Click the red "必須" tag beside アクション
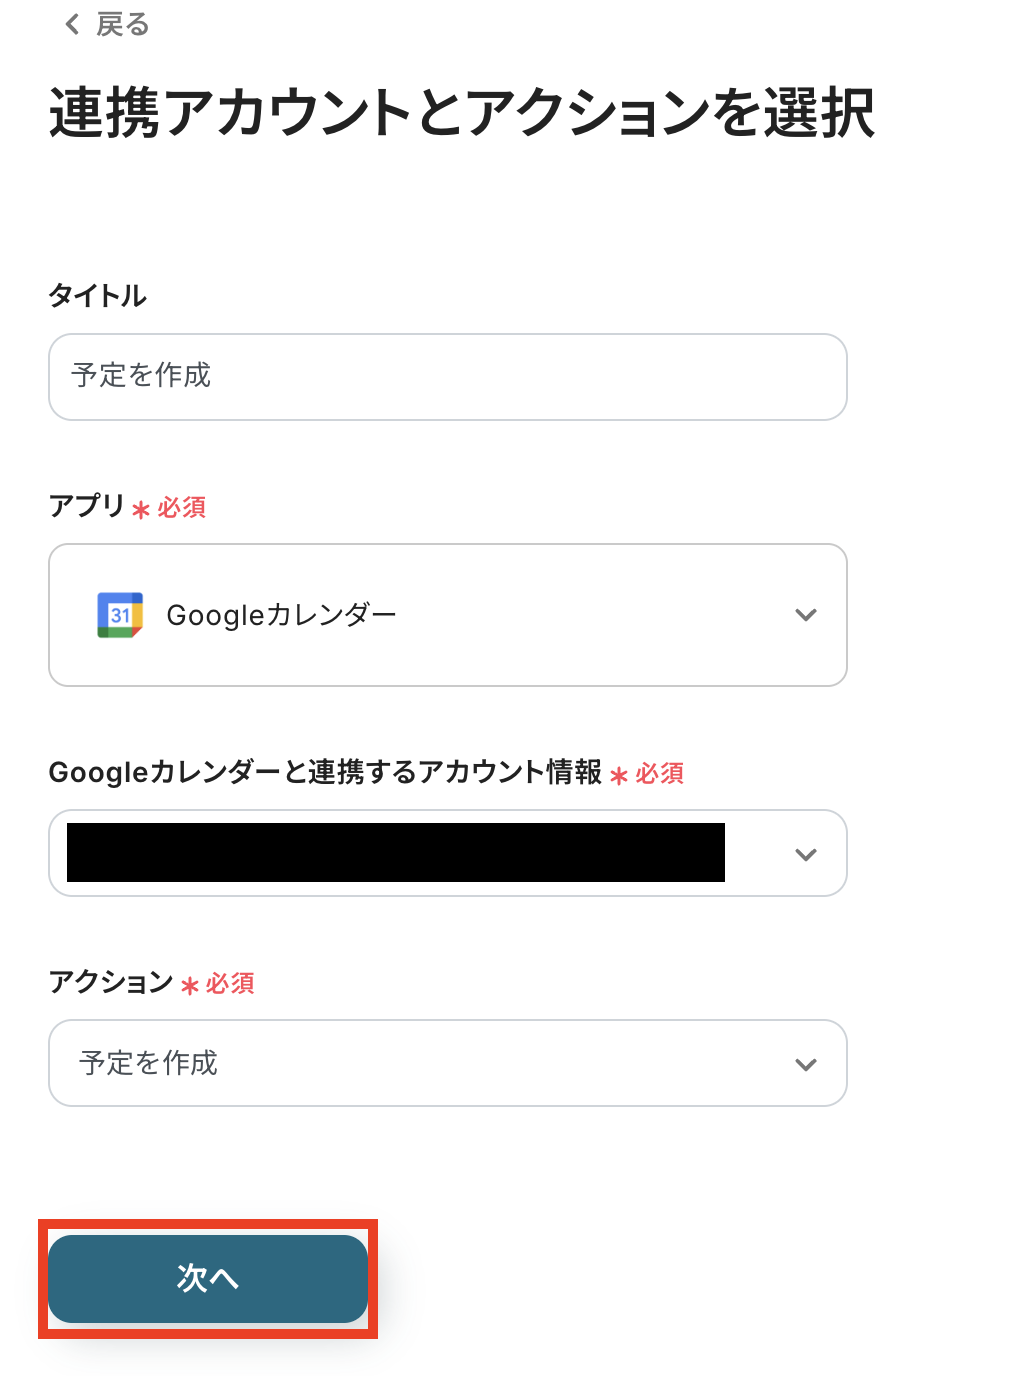The image size is (1024, 1376). point(230,983)
